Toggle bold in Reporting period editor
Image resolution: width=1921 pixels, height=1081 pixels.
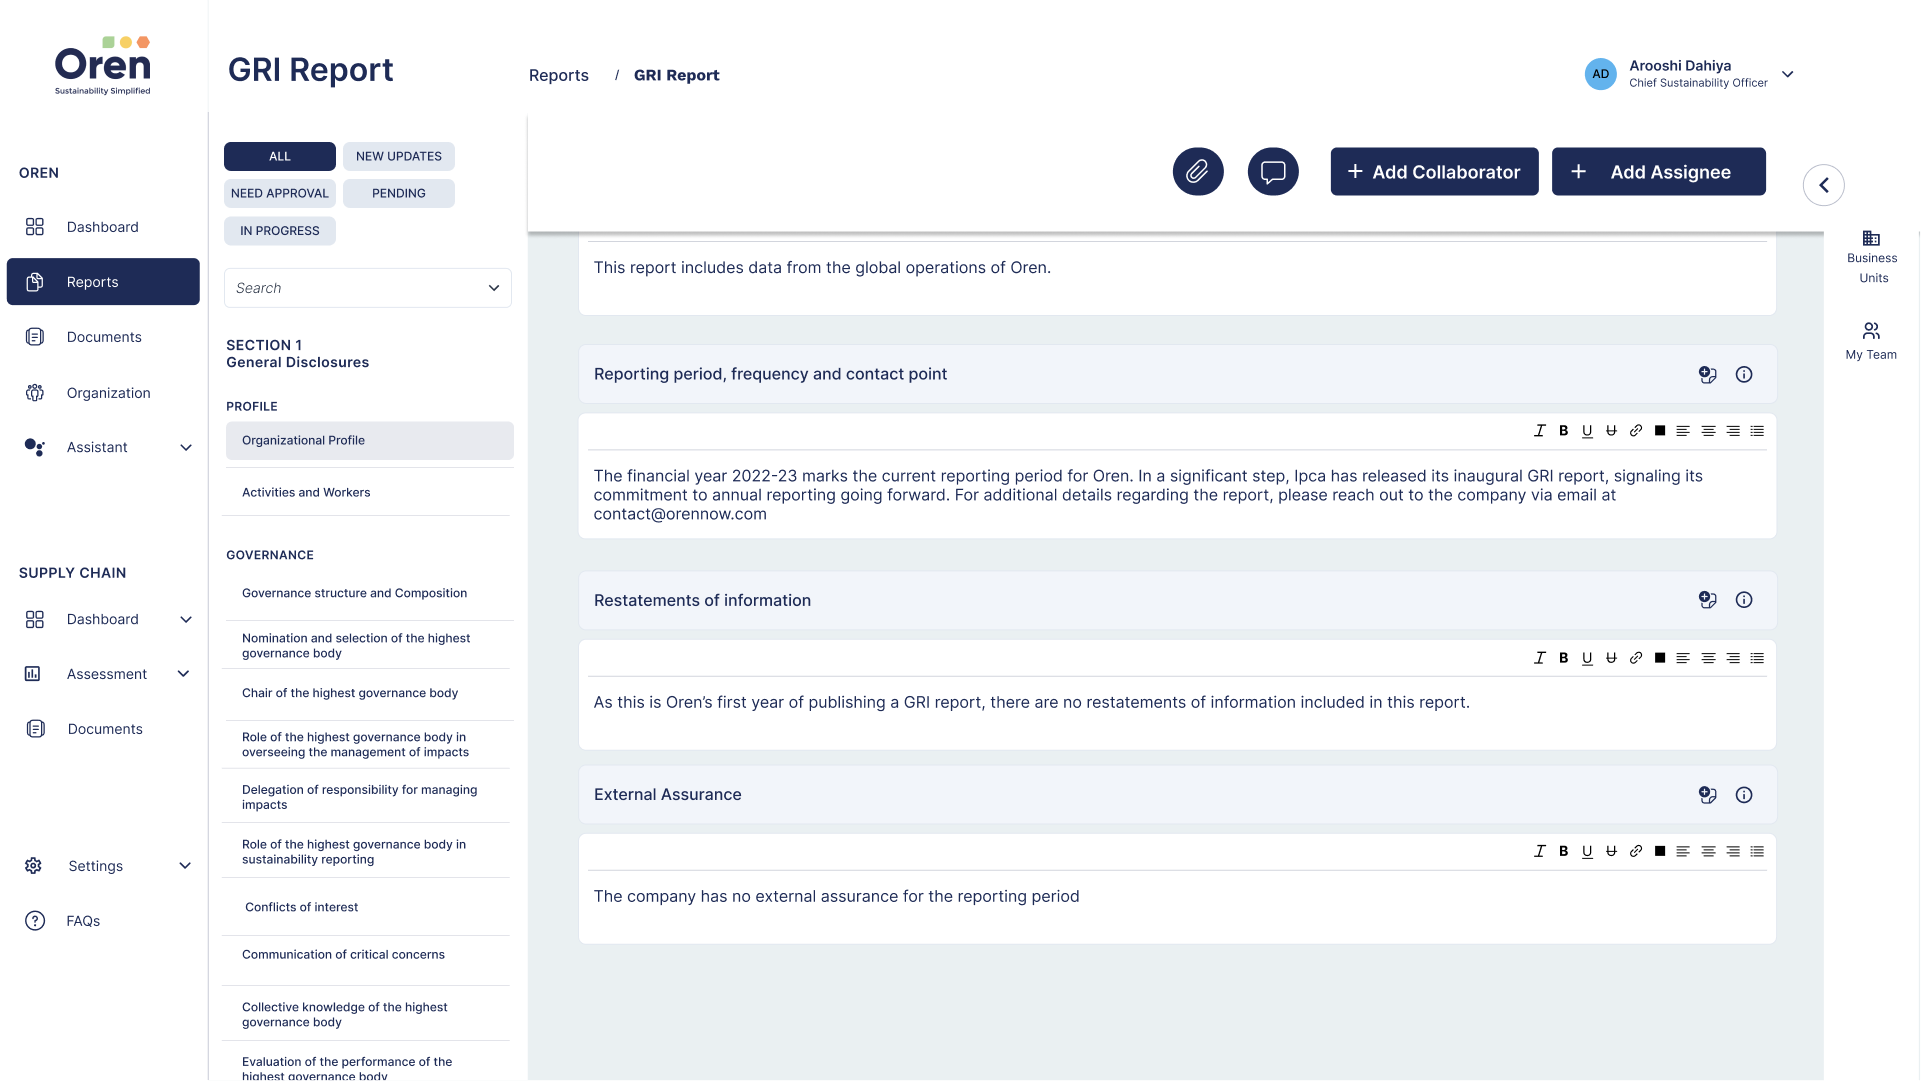tap(1563, 431)
